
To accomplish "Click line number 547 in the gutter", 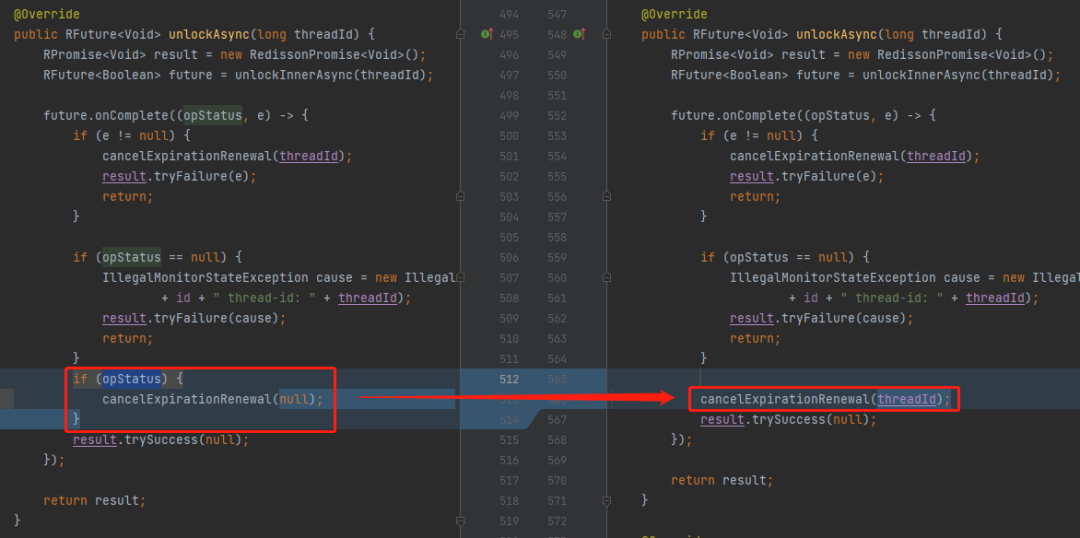I will (x=557, y=14).
